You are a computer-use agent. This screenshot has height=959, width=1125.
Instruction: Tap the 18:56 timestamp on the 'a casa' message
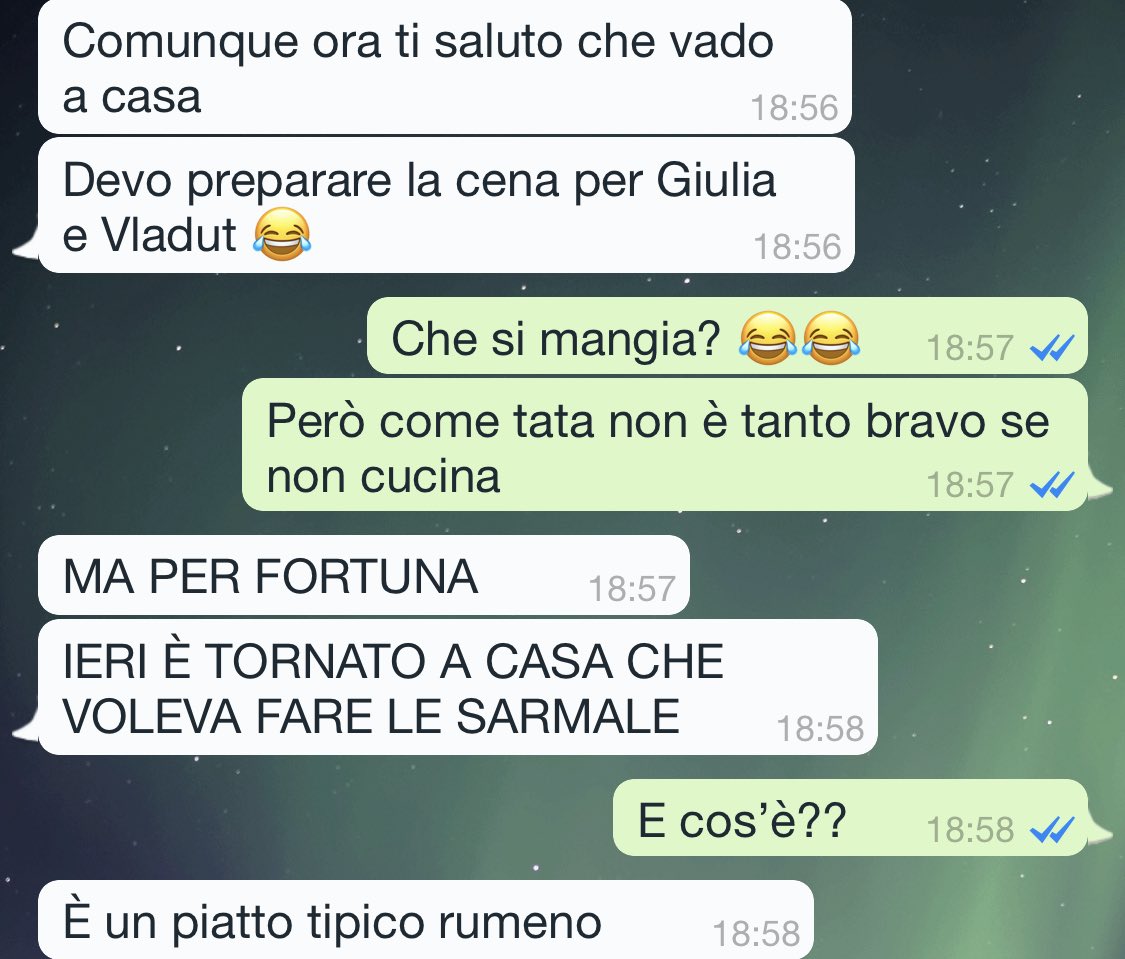[794, 108]
